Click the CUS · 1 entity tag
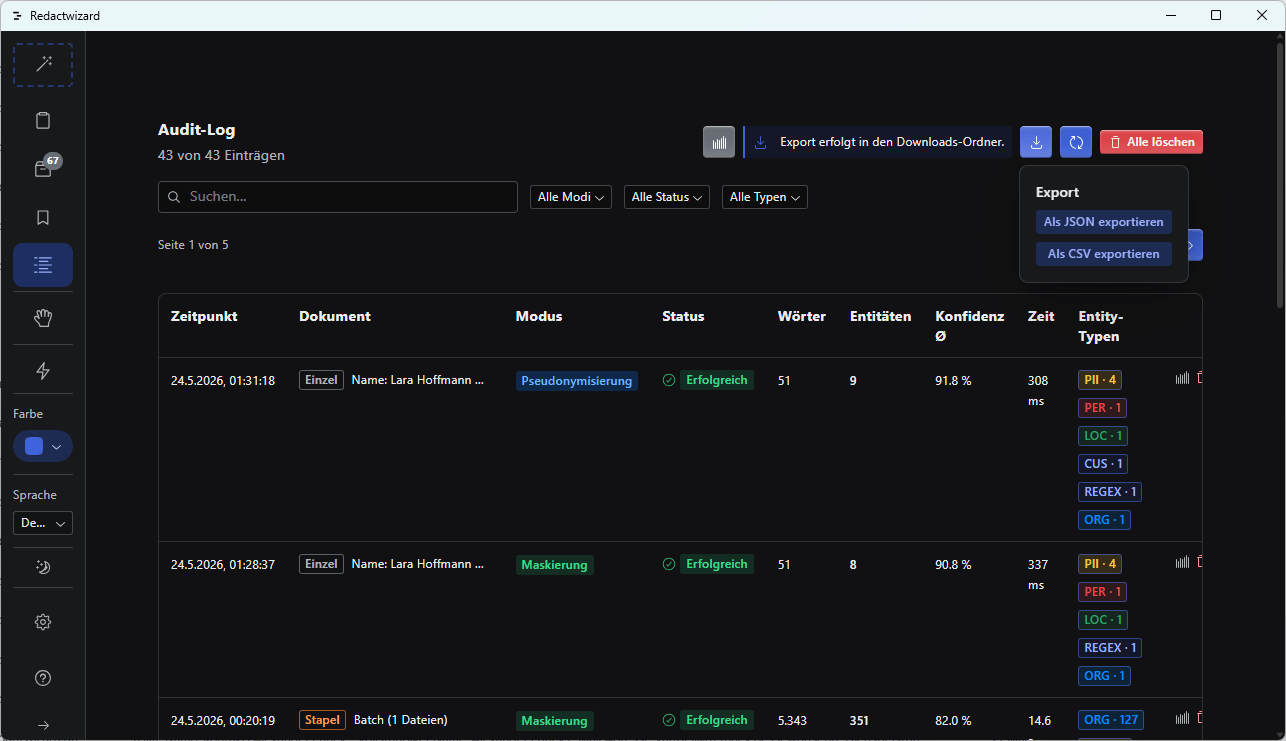The height and width of the screenshot is (741, 1286). click(1104, 464)
